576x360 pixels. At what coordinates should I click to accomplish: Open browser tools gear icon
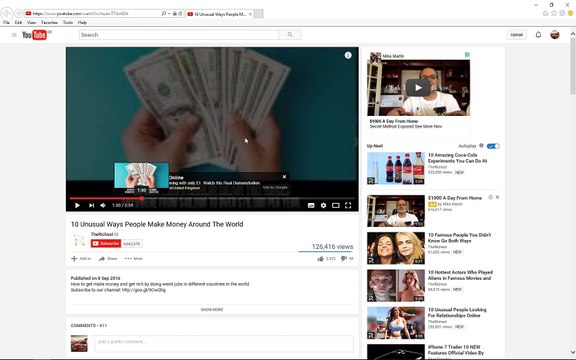pos(562,13)
